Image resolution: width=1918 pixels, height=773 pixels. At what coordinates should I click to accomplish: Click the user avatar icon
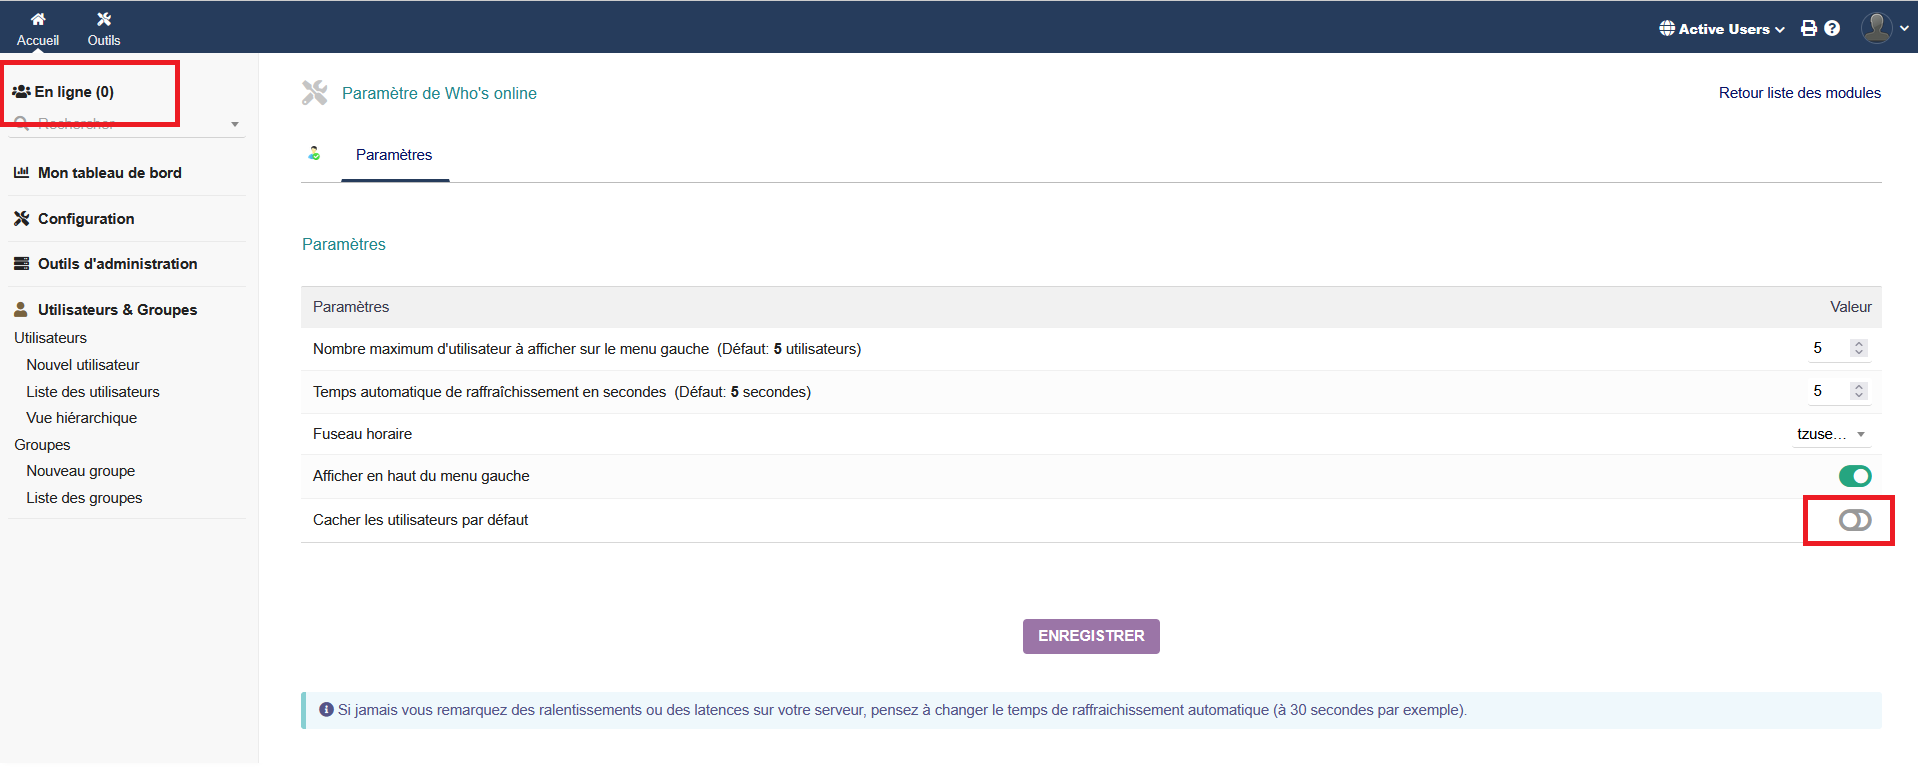1876,28
